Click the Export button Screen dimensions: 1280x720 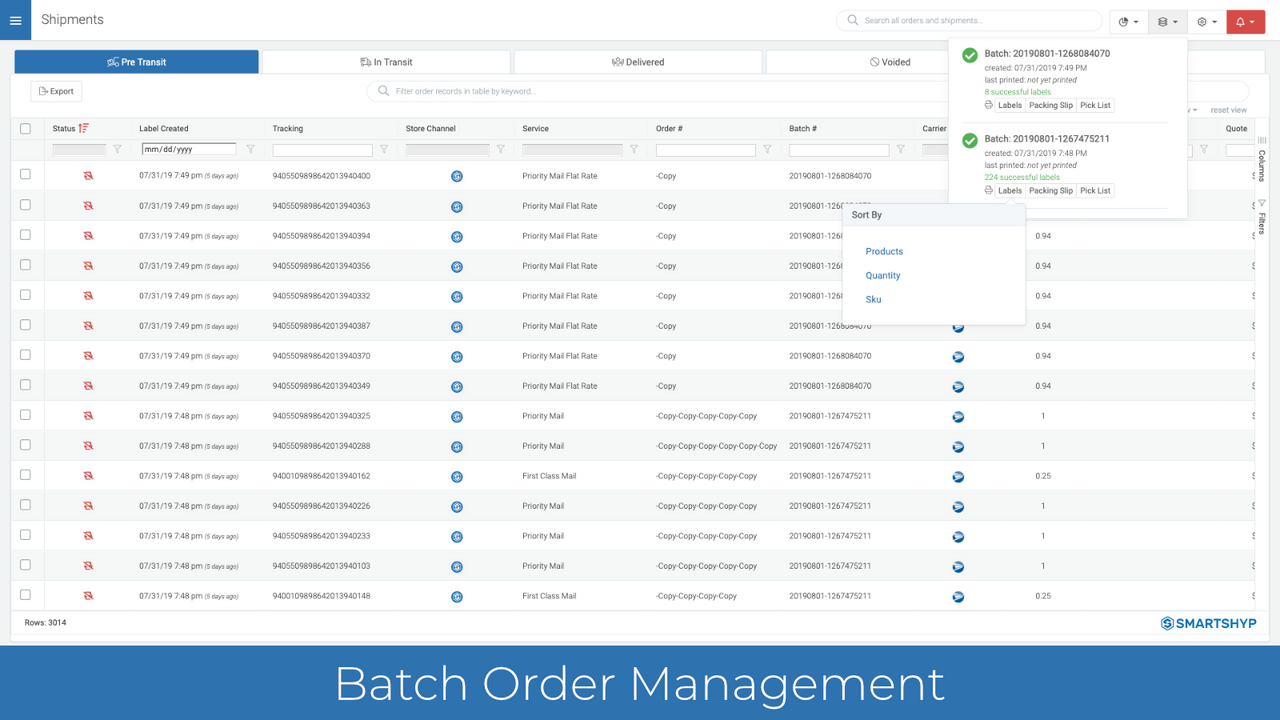tap(55, 90)
